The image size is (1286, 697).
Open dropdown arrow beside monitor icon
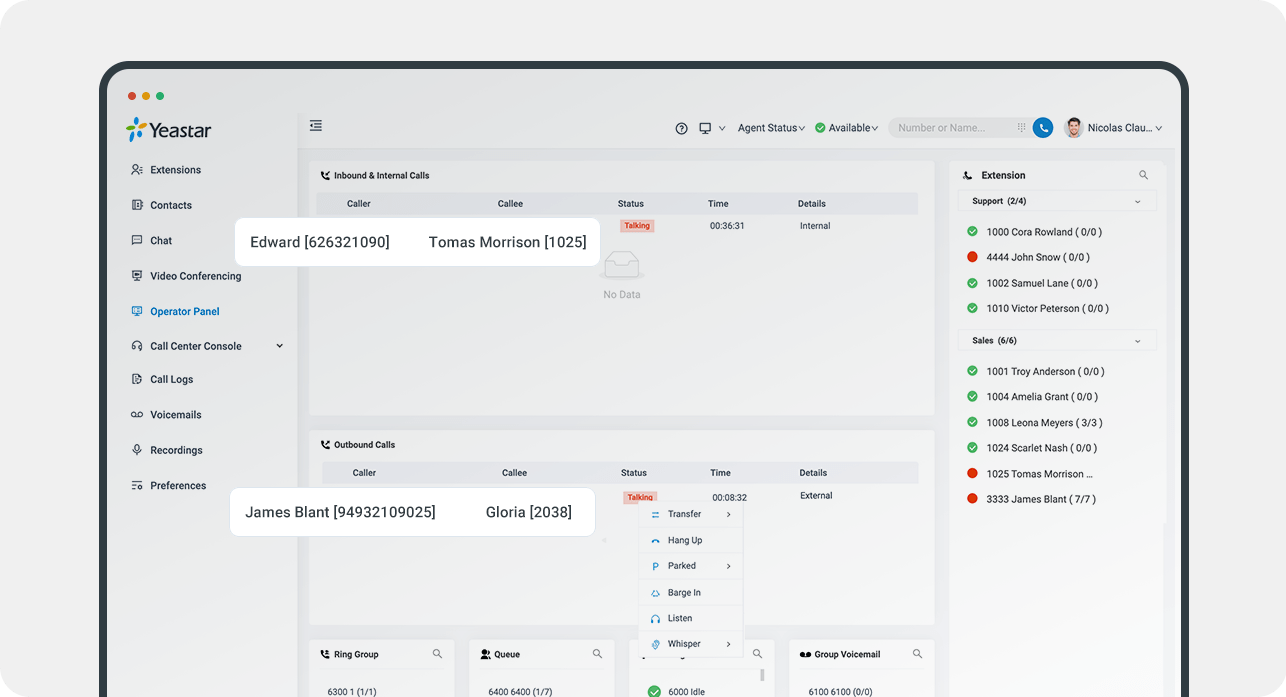pos(722,128)
